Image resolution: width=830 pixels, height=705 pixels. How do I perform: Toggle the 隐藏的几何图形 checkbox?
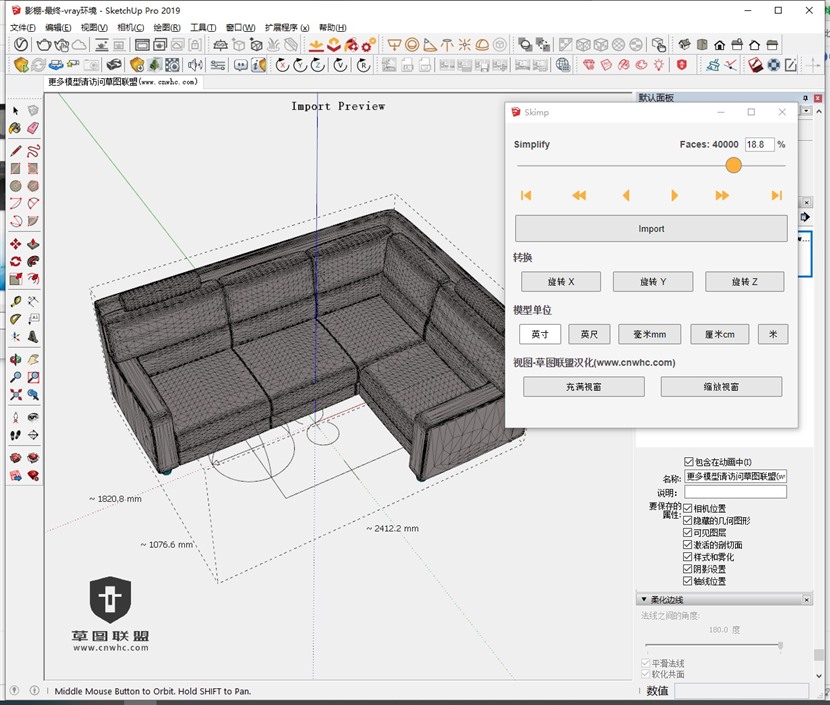(x=688, y=520)
